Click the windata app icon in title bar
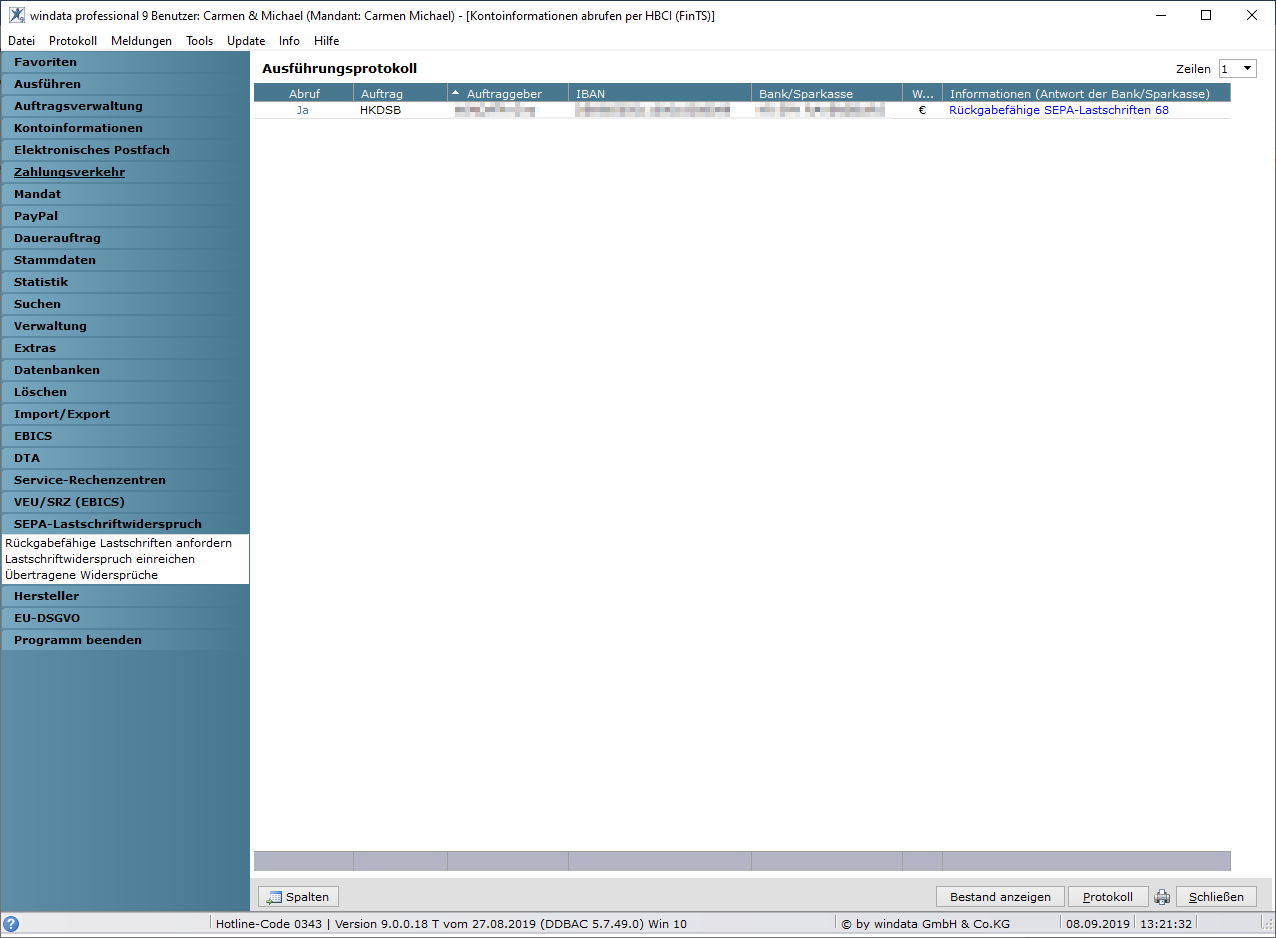Viewport: 1276px width, 938px height. 17,15
